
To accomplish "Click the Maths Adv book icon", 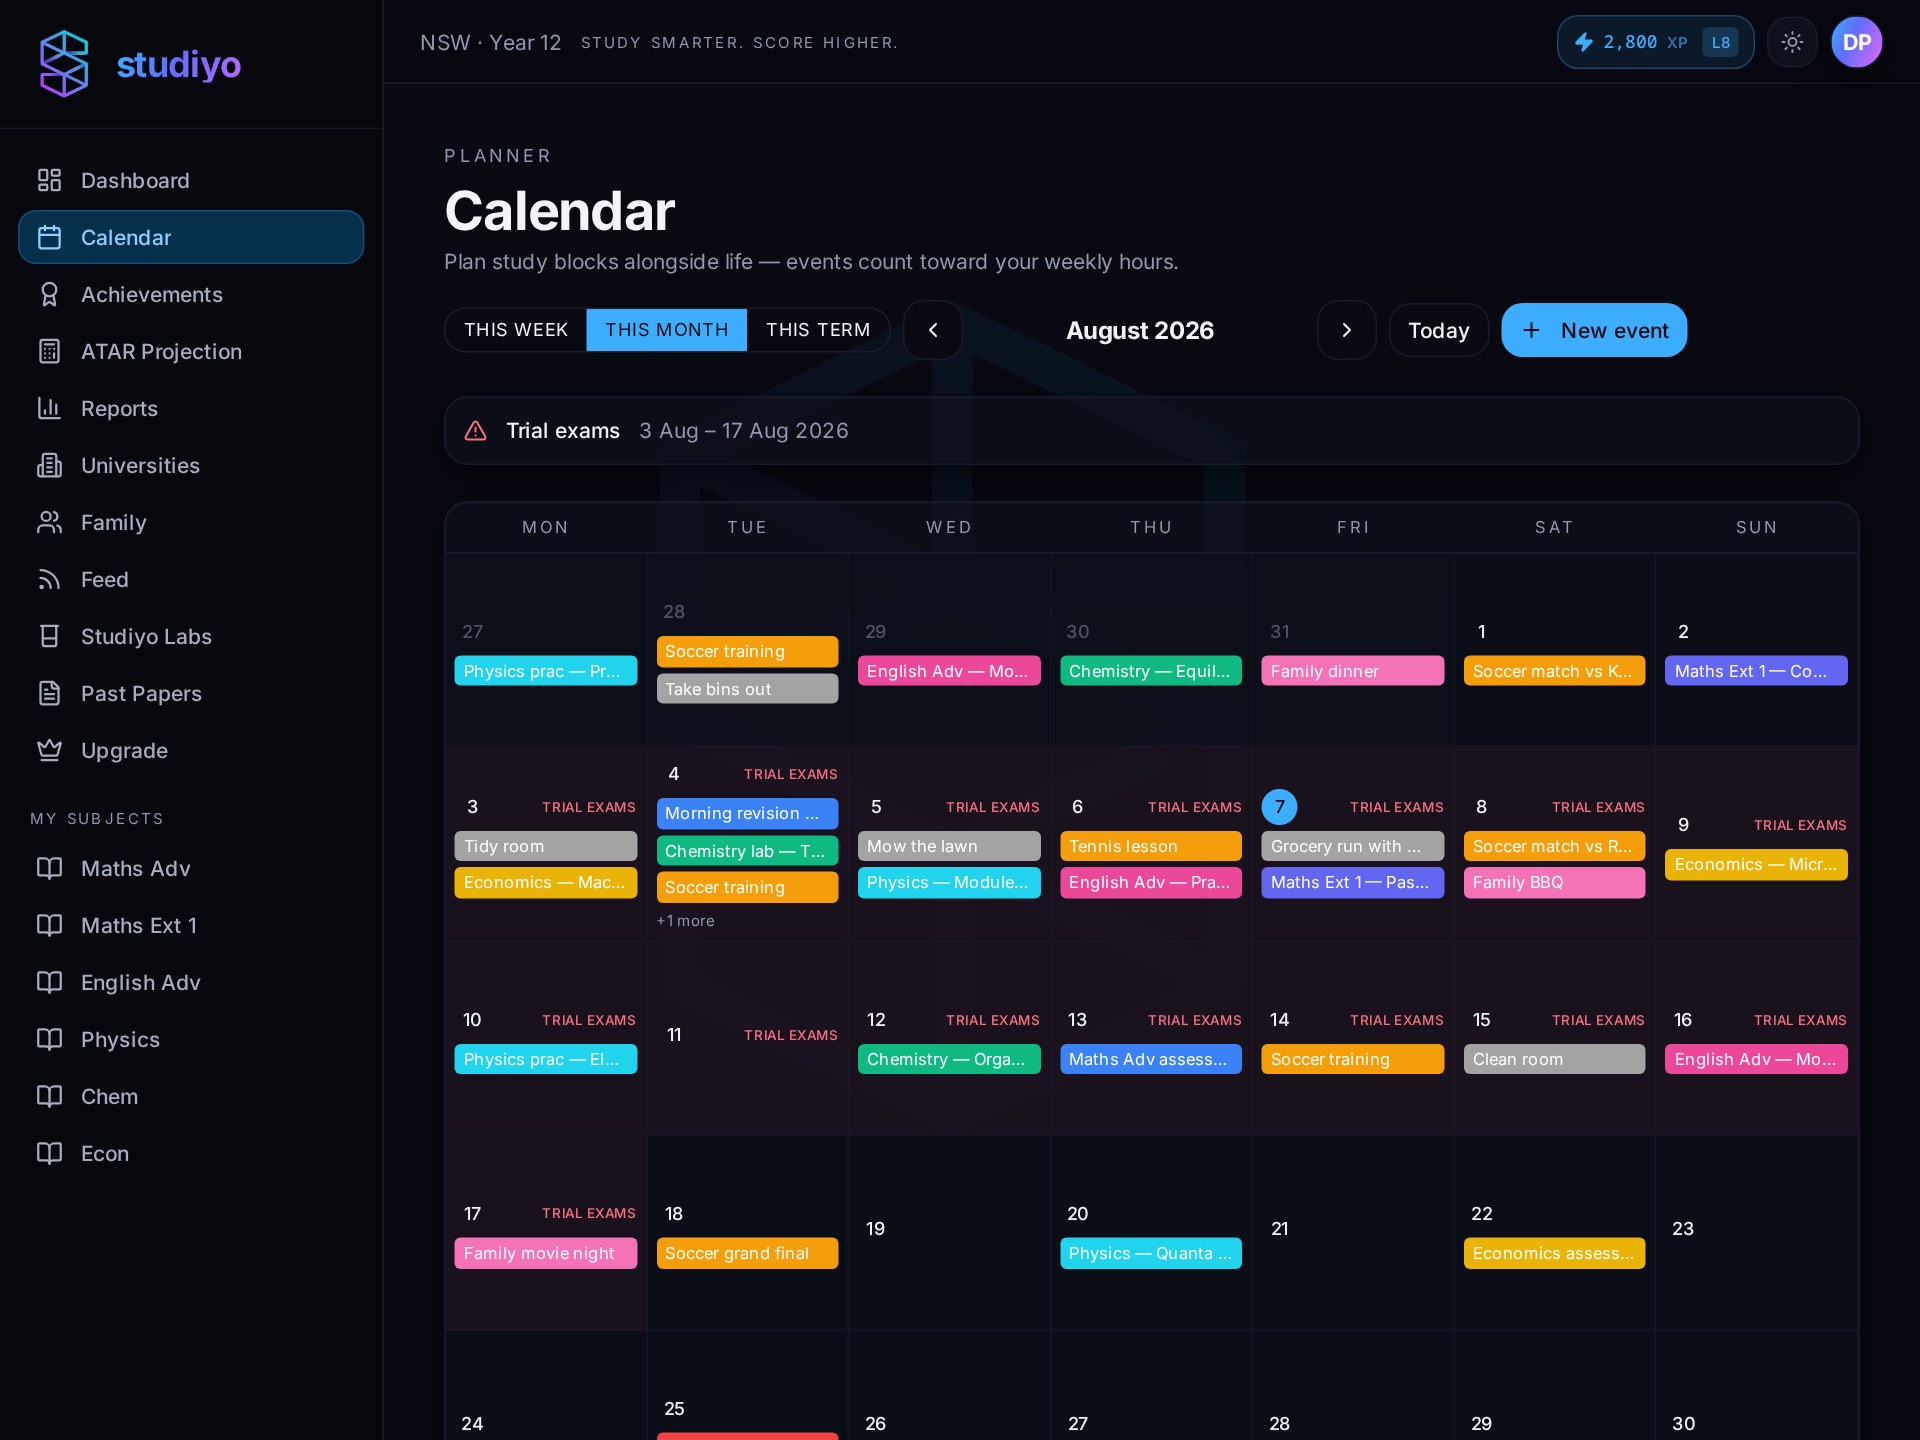I will click(x=49, y=868).
